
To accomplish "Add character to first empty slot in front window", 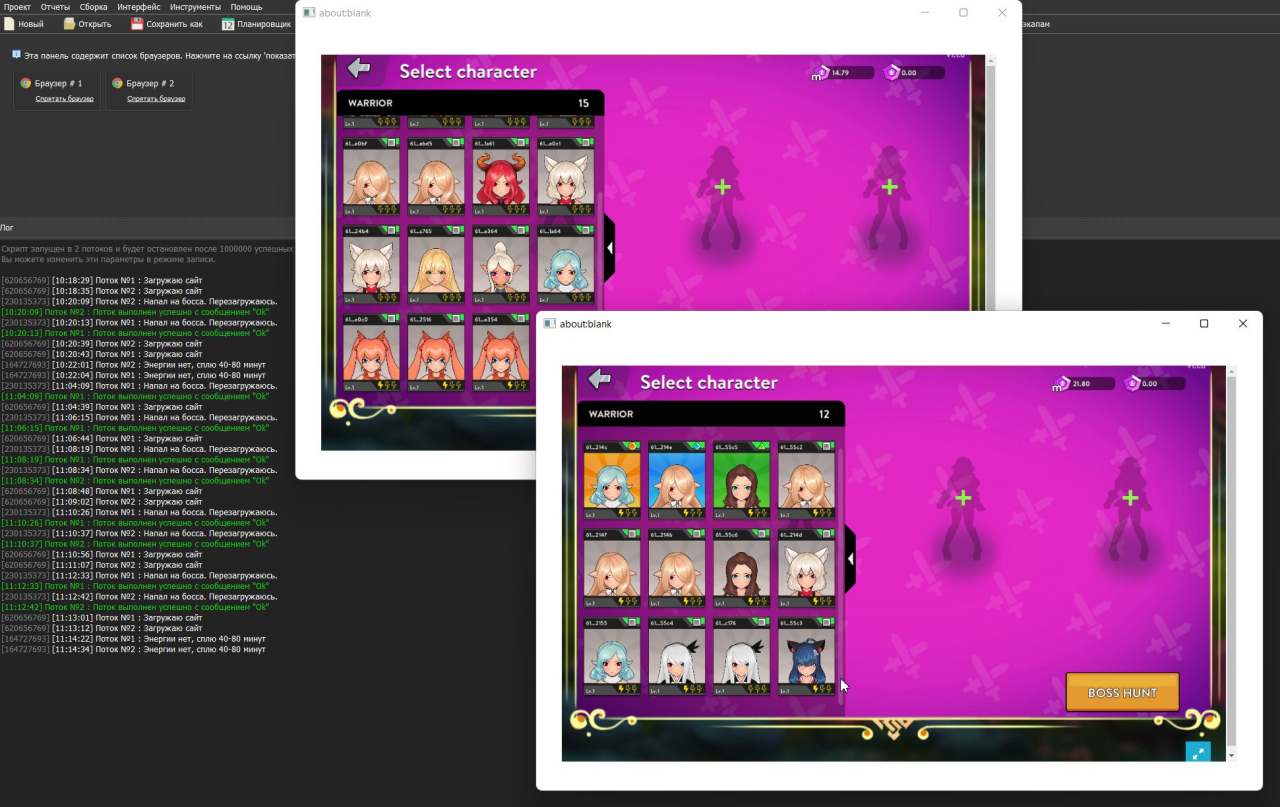I will tap(963, 498).
